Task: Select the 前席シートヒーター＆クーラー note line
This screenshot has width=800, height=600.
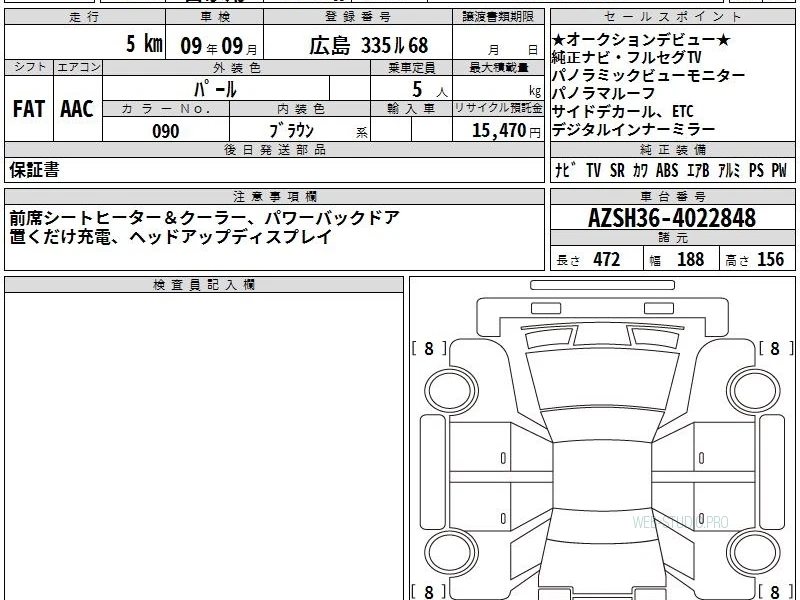Action: pyautogui.click(x=205, y=218)
